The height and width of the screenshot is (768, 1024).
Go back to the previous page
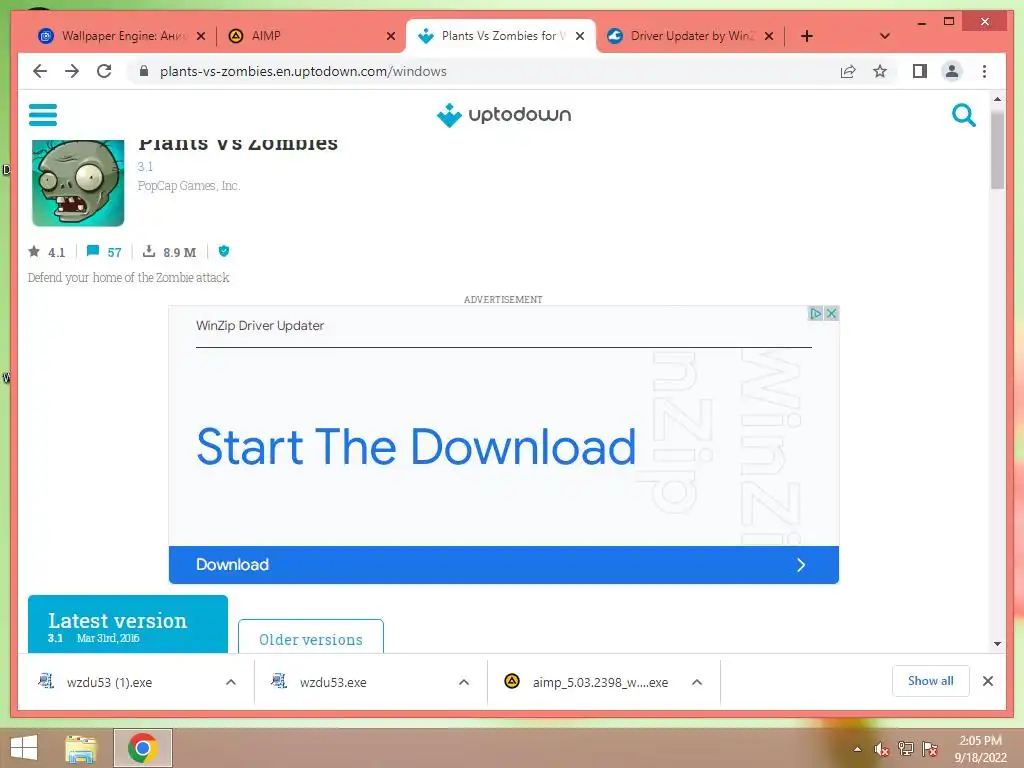point(40,71)
